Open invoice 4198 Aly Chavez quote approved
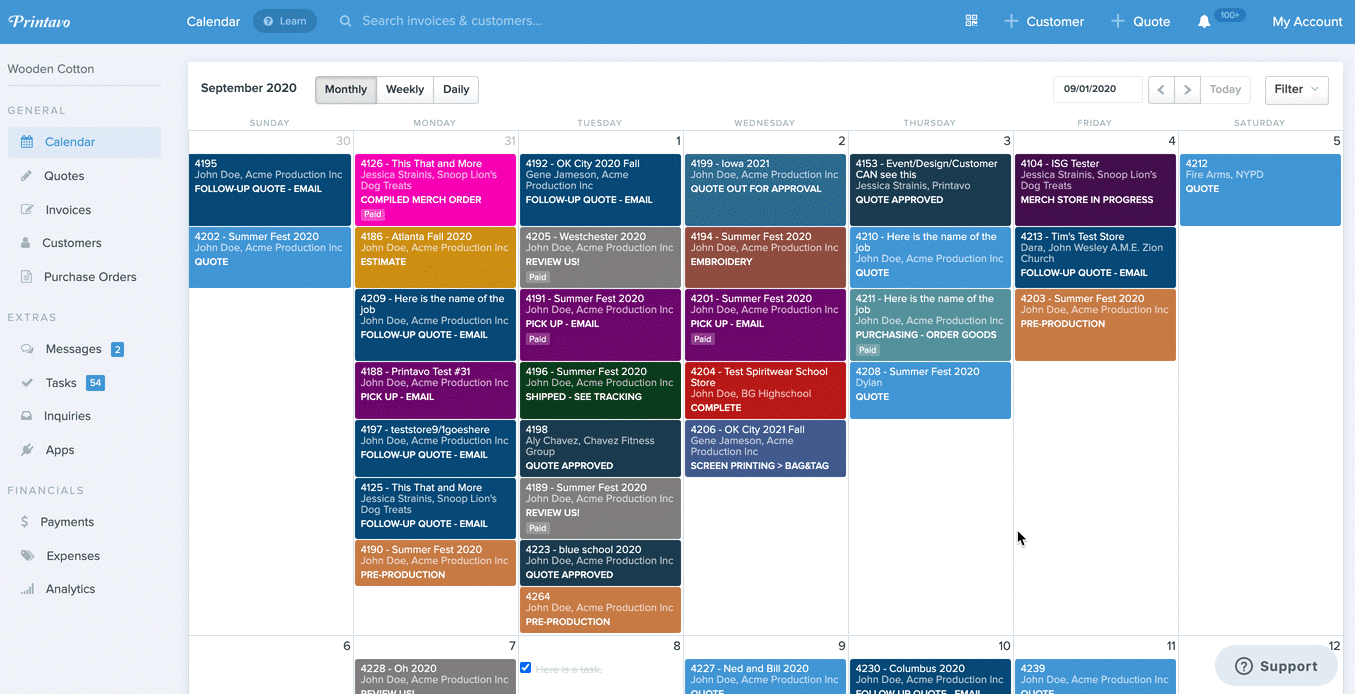This screenshot has width=1355, height=694. click(x=600, y=448)
